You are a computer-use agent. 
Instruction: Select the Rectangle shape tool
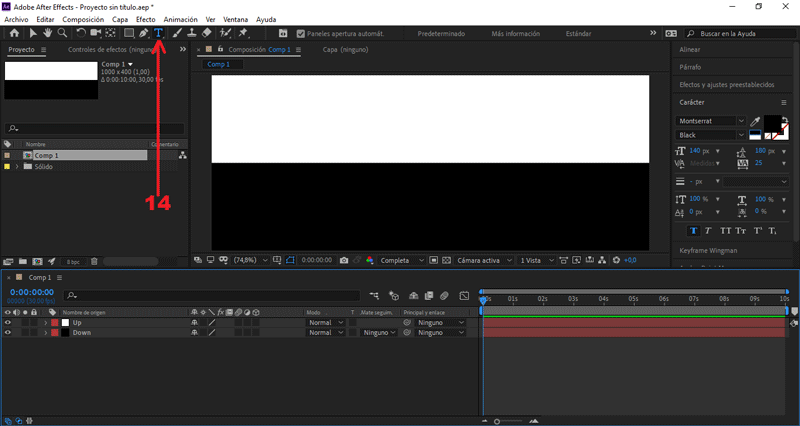[x=129, y=33]
